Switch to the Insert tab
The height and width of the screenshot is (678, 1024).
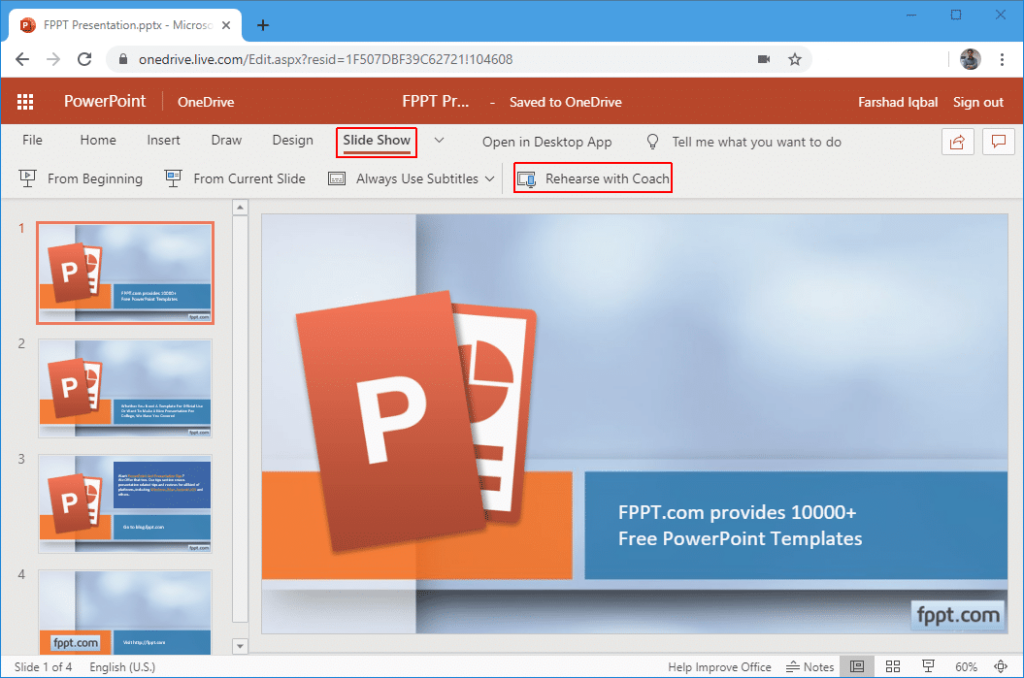click(163, 140)
